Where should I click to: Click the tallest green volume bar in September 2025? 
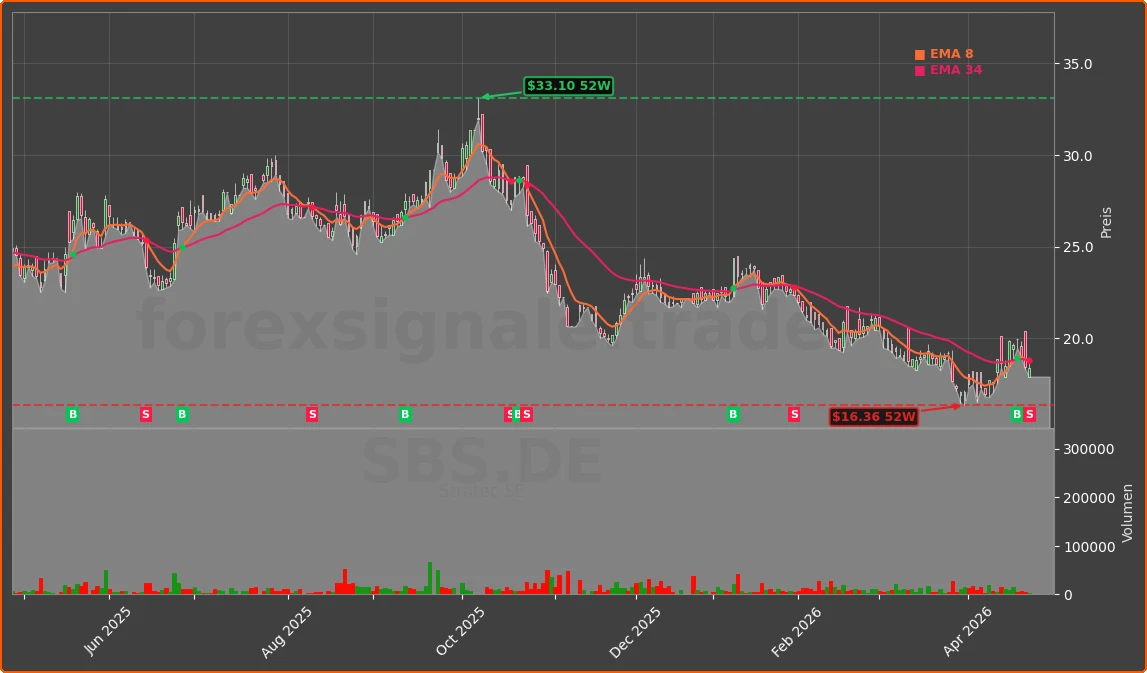430,578
